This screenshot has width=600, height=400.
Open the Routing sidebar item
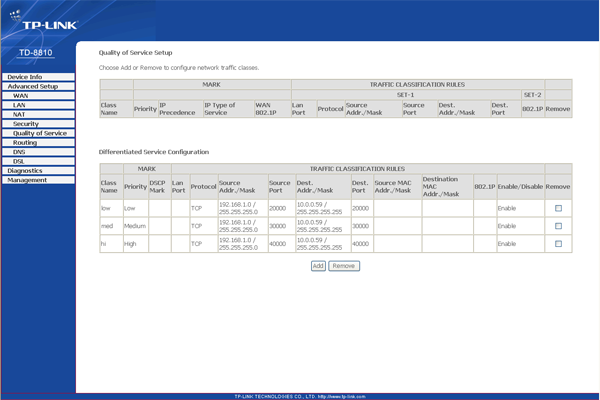coord(38,142)
